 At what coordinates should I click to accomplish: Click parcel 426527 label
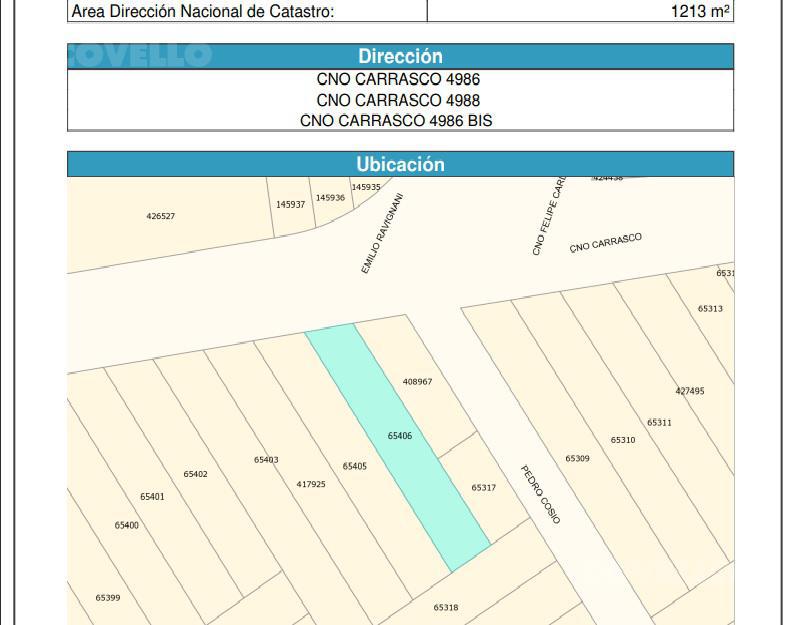pyautogui.click(x=160, y=216)
